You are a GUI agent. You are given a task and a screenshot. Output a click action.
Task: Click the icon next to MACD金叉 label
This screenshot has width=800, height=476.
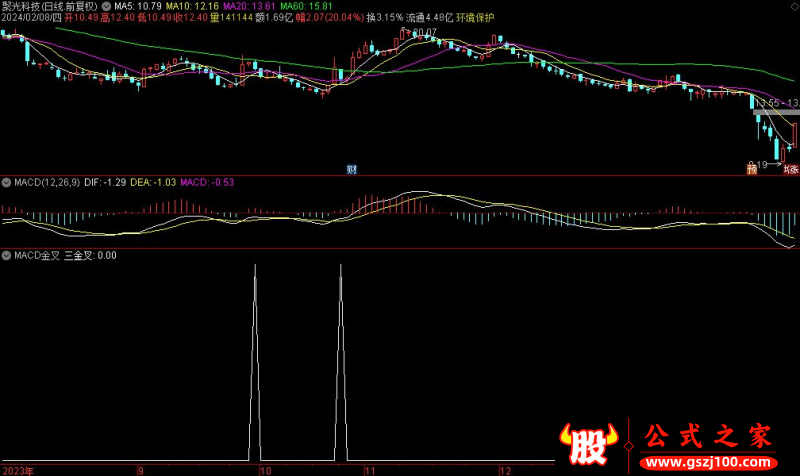7,256
